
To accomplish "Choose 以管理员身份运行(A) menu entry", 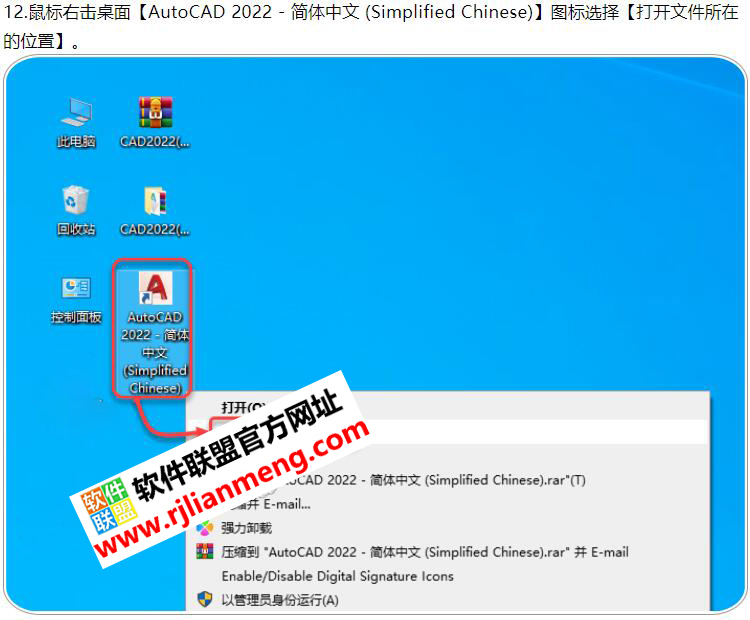I will click(x=280, y=600).
